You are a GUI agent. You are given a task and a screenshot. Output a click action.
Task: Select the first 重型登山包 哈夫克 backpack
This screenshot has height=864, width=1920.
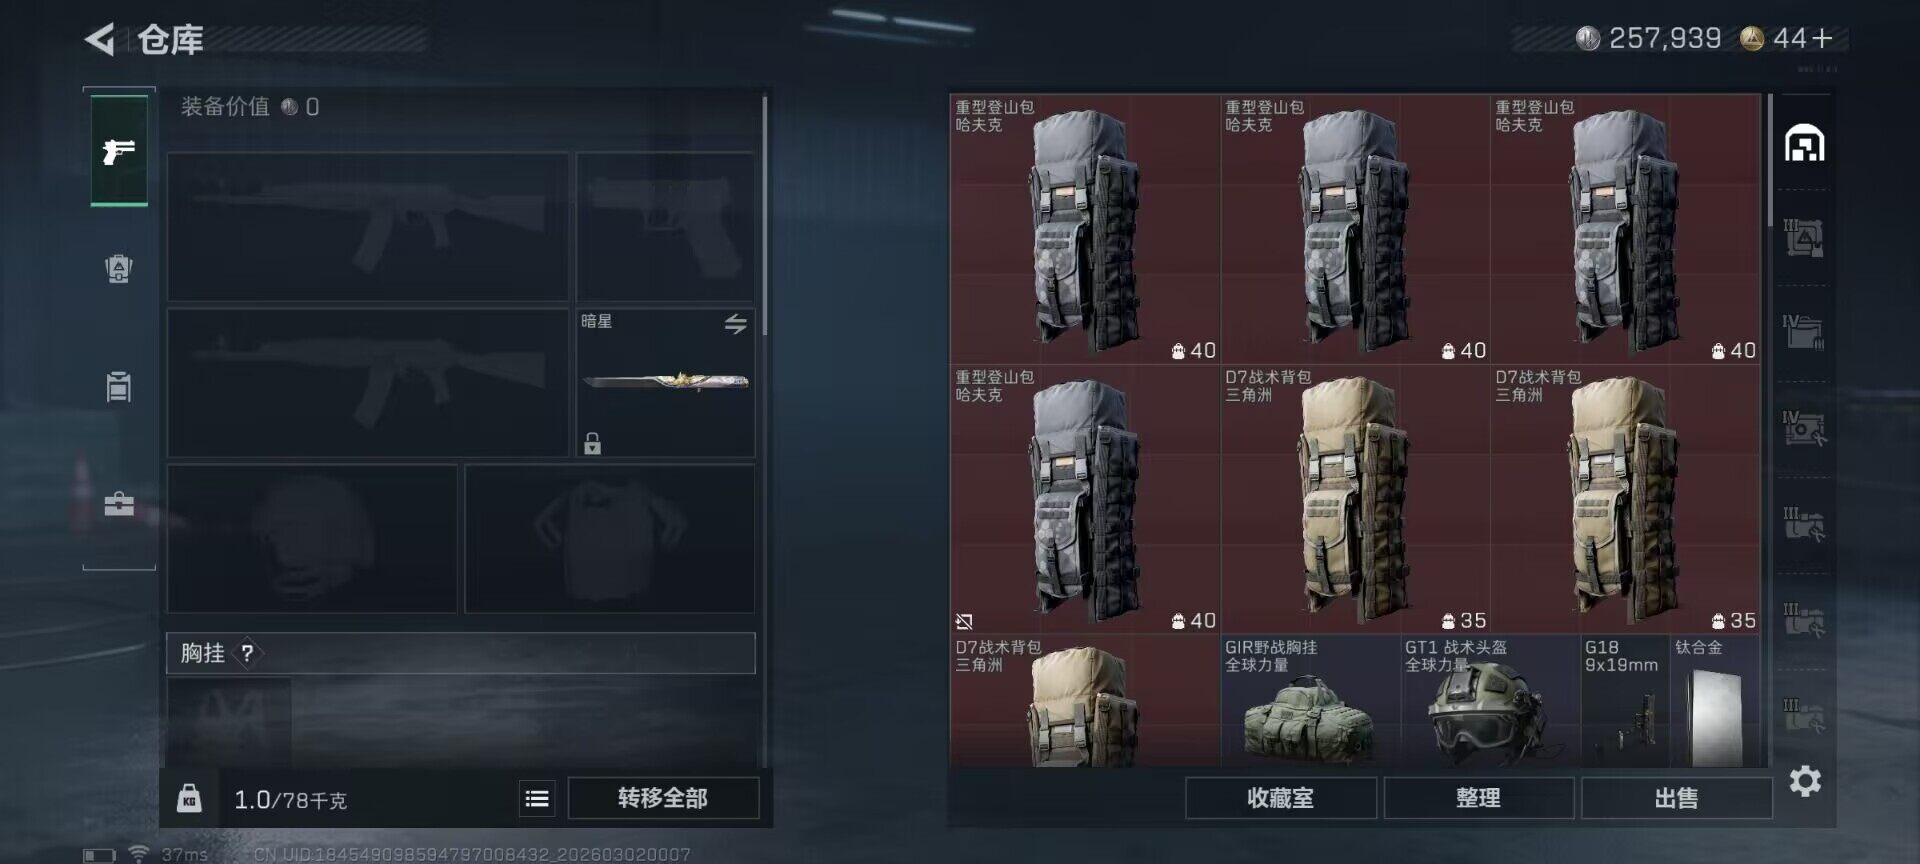coord(1084,229)
